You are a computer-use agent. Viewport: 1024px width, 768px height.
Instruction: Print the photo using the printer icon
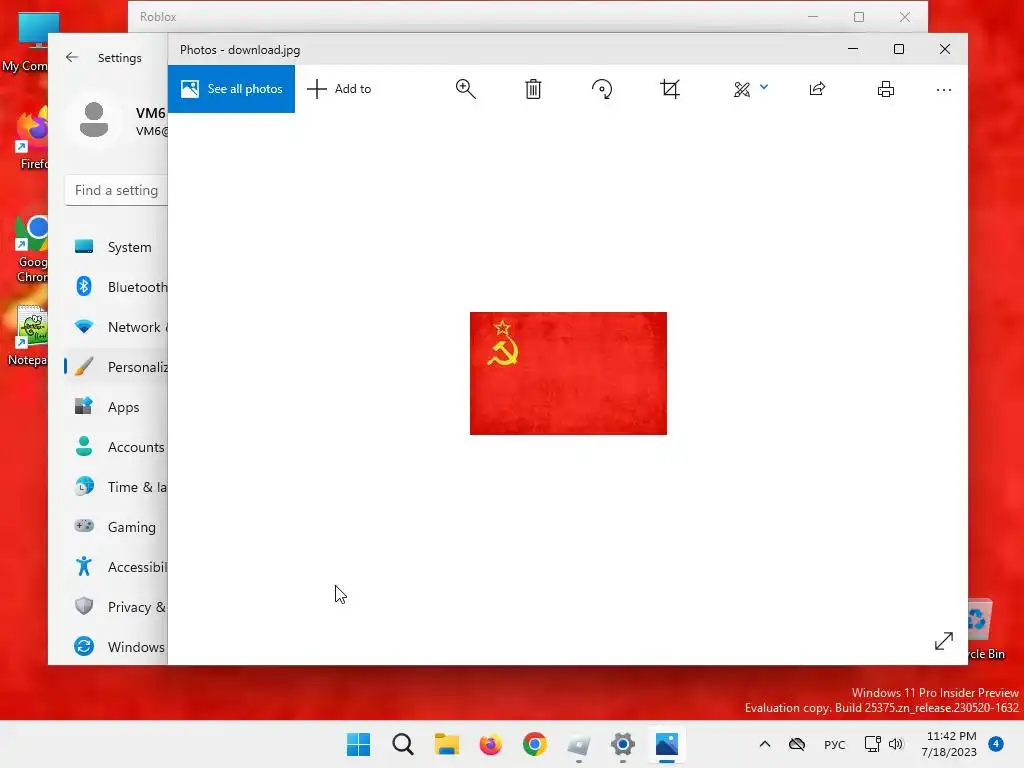coord(886,89)
